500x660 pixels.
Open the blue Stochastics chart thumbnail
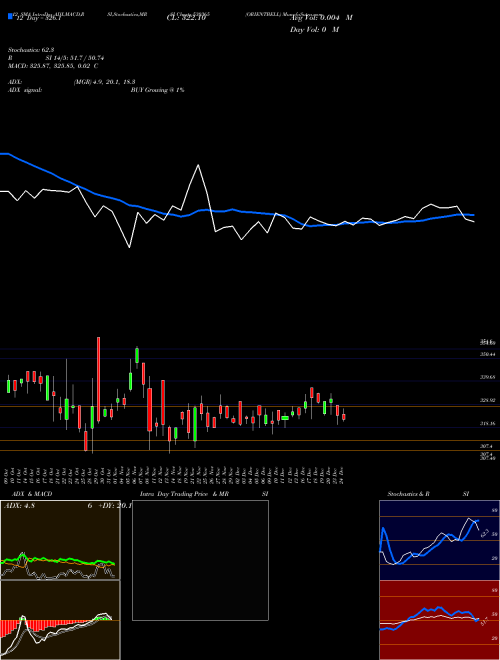coord(439,540)
